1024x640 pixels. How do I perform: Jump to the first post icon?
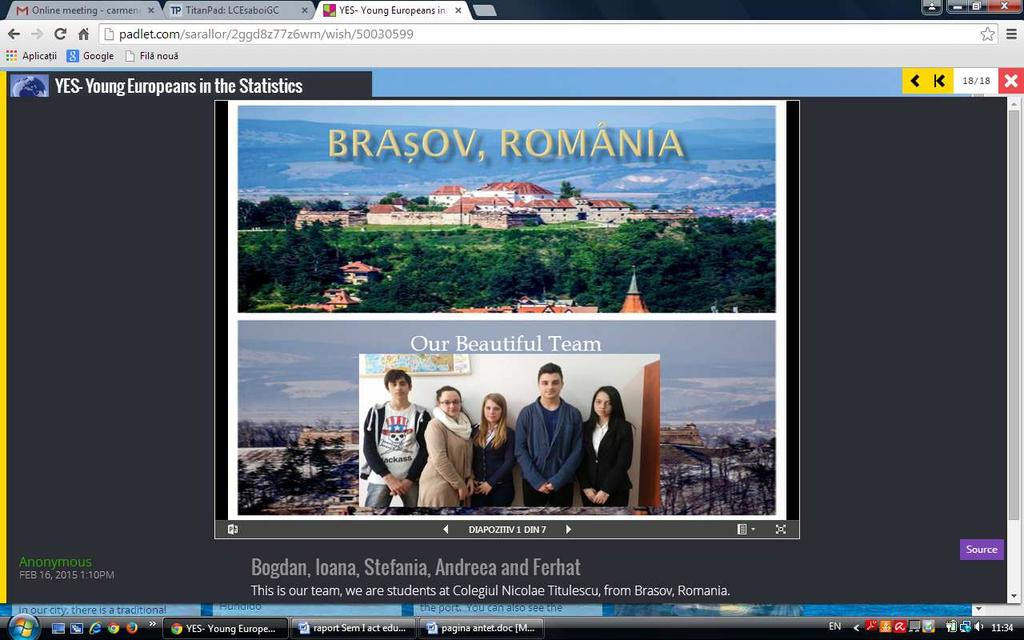[939, 81]
